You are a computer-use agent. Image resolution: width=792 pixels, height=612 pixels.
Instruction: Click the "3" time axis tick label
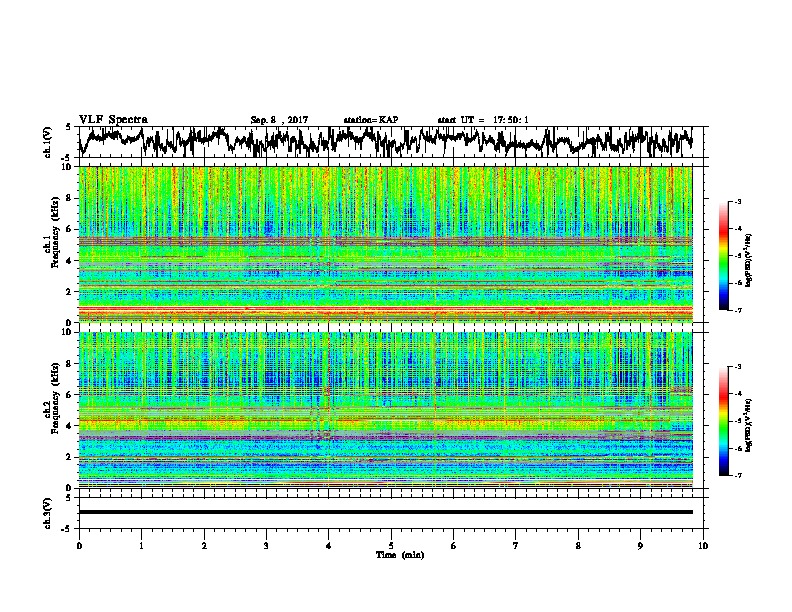coord(266,546)
